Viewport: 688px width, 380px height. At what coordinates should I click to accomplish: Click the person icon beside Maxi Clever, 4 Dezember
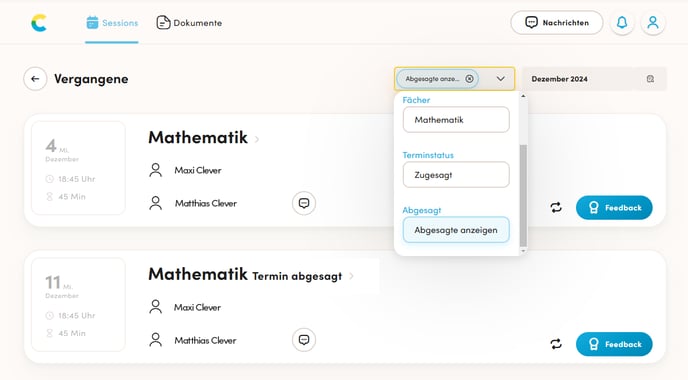155,170
